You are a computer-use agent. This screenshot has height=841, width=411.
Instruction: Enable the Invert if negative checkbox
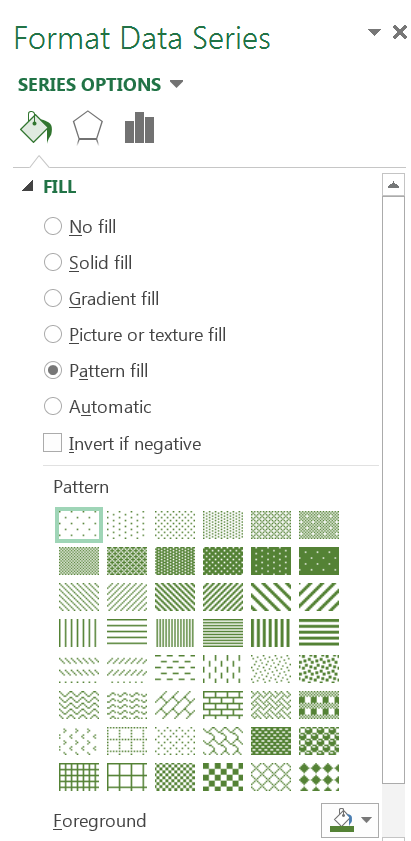tap(53, 443)
